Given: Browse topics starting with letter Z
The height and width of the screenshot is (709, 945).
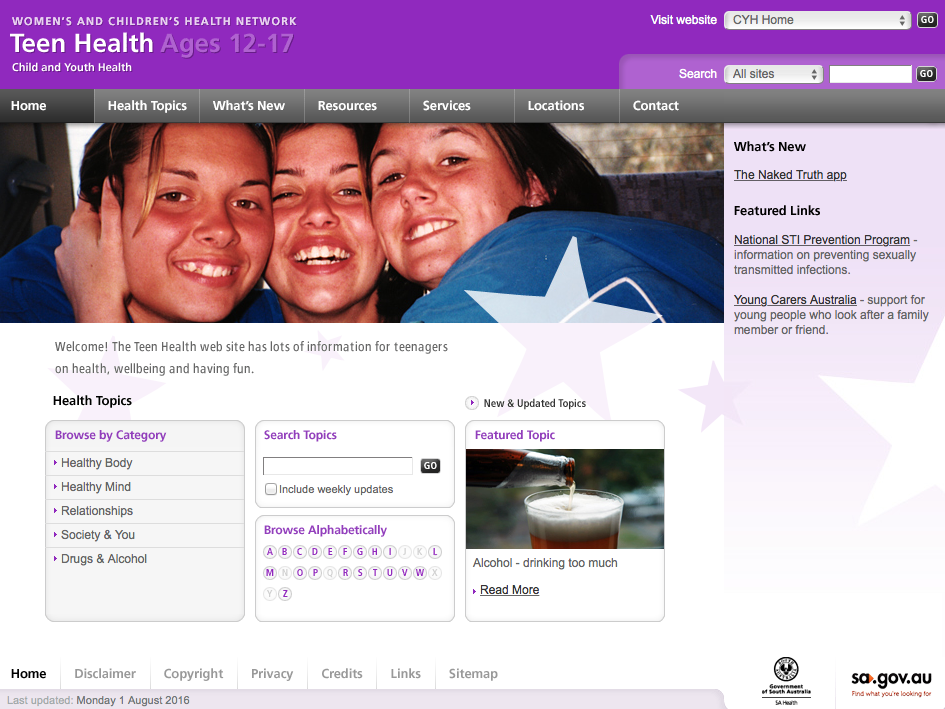Looking at the screenshot, I should click(285, 594).
